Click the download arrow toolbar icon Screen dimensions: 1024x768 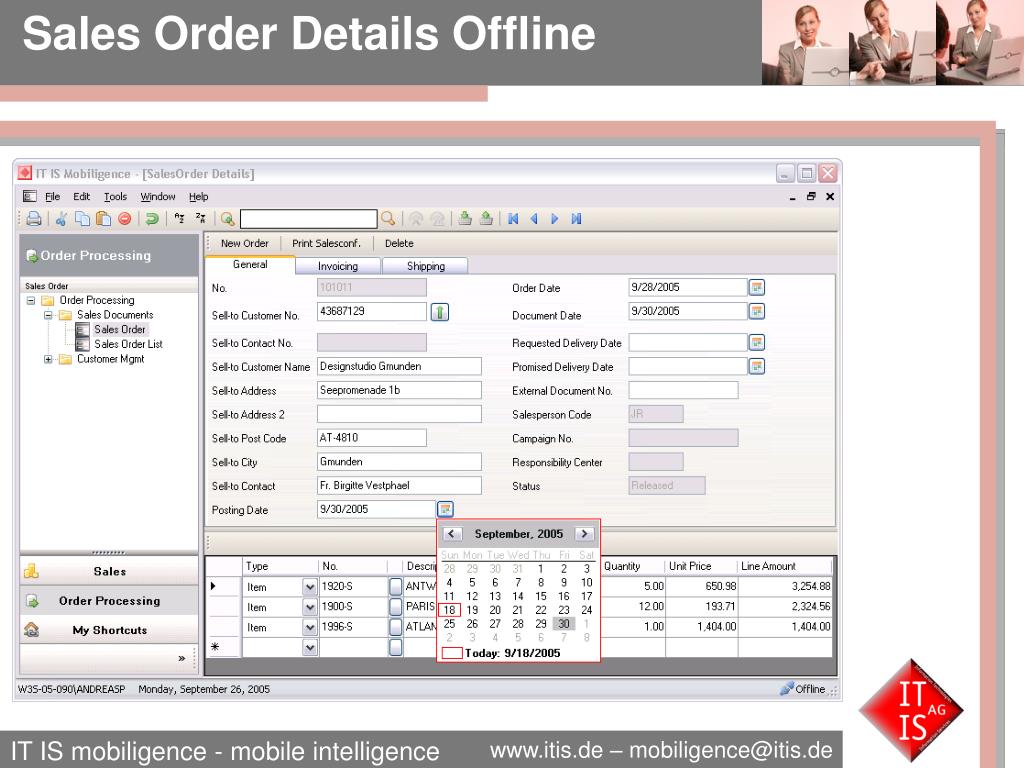pos(464,218)
